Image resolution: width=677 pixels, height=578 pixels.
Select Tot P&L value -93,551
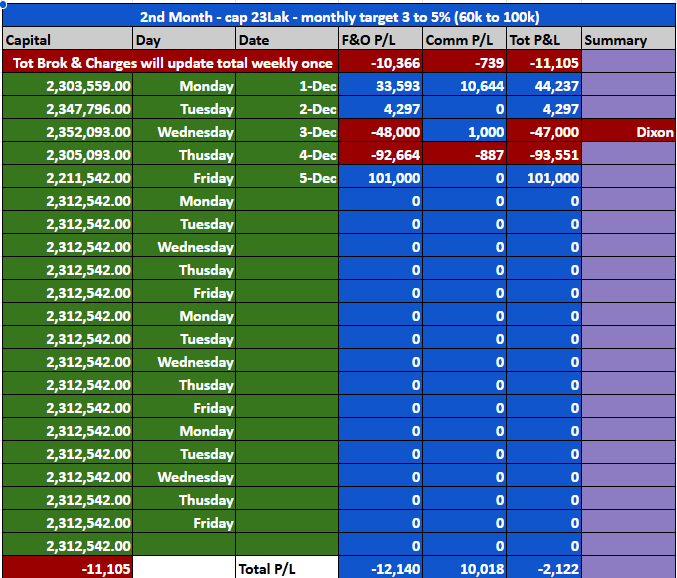544,155
